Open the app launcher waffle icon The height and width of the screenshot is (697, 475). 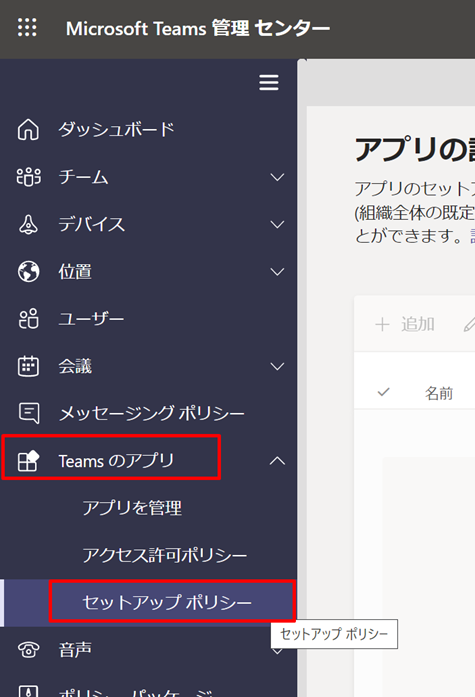[x=27, y=28]
